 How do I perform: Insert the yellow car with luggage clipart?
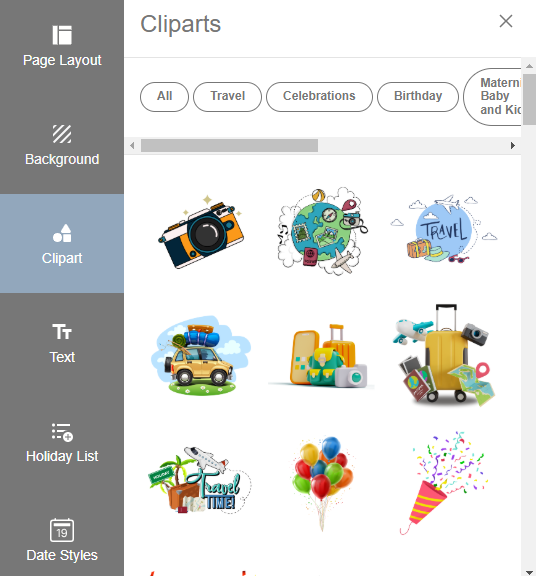tap(201, 355)
